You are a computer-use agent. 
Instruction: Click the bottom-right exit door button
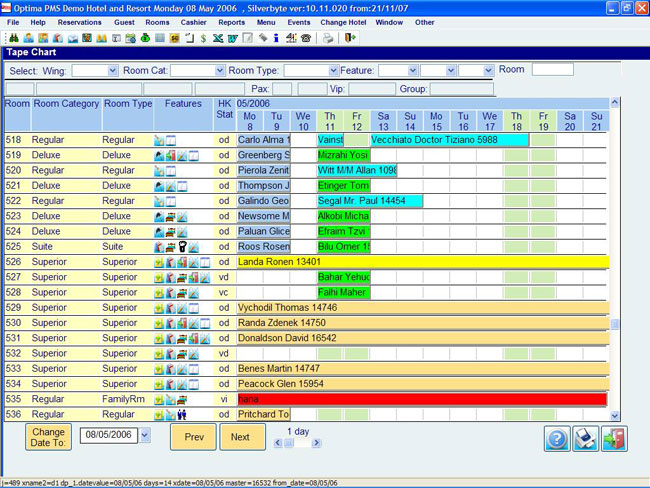[614, 439]
